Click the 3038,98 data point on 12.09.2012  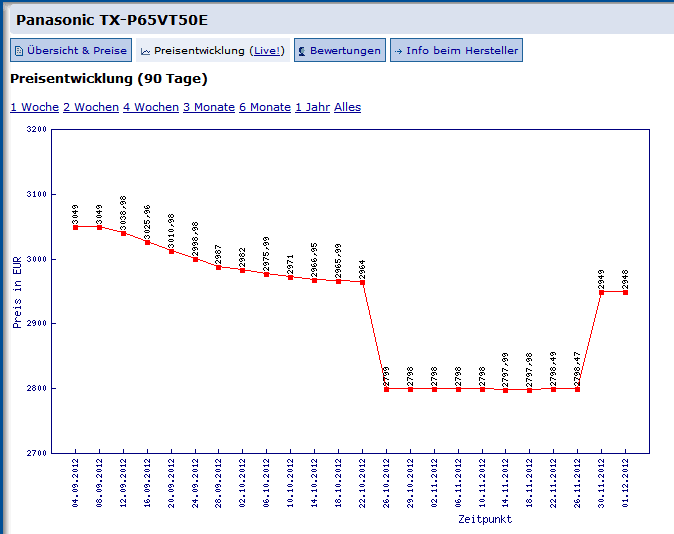[x=123, y=233]
